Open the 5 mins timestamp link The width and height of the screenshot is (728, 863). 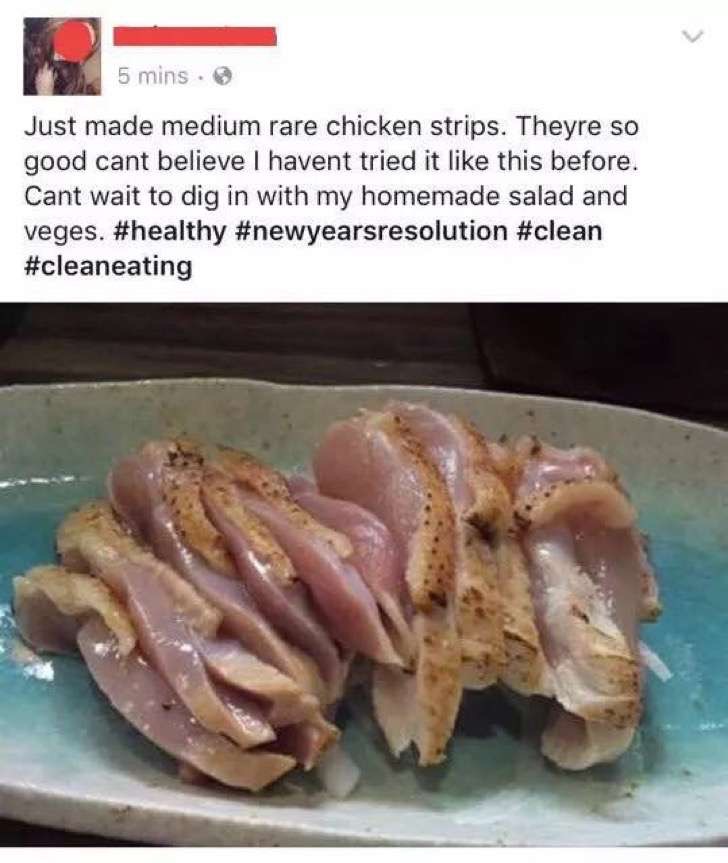pos(153,76)
